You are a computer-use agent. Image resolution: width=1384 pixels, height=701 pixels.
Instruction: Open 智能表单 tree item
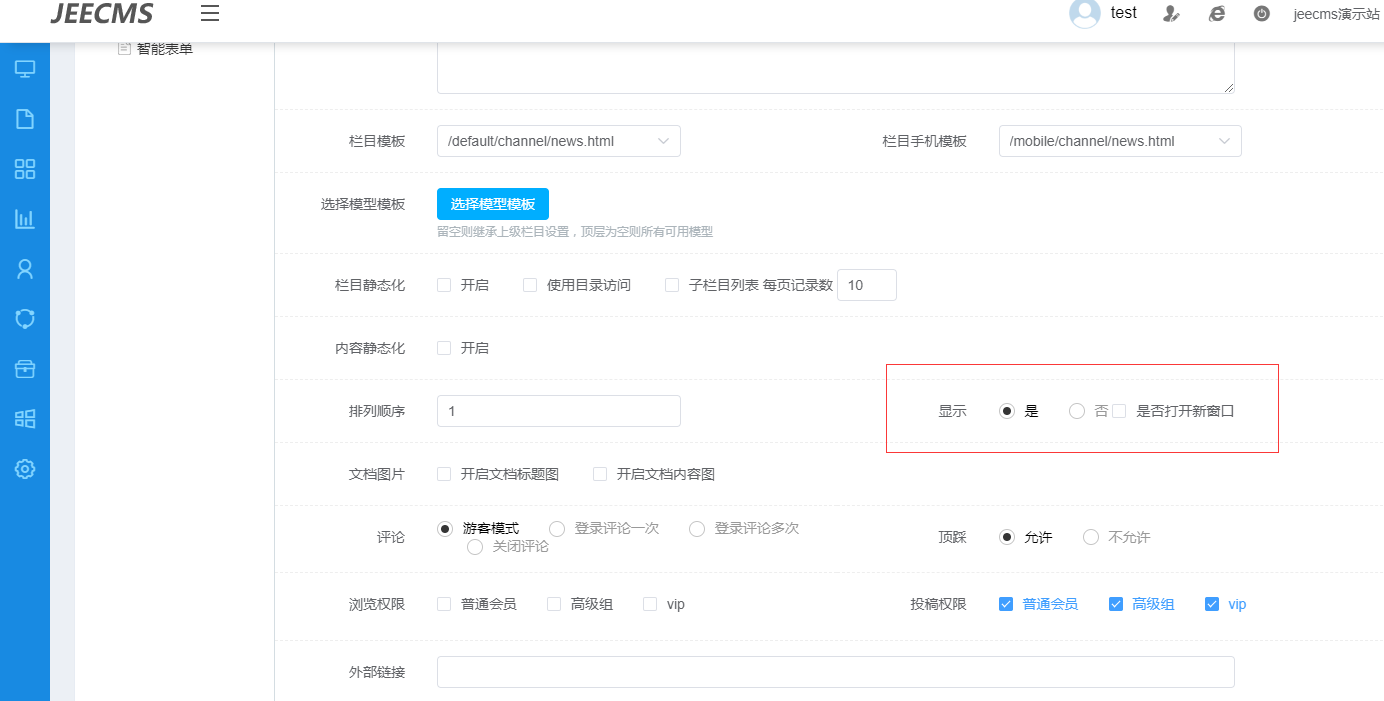(x=164, y=48)
